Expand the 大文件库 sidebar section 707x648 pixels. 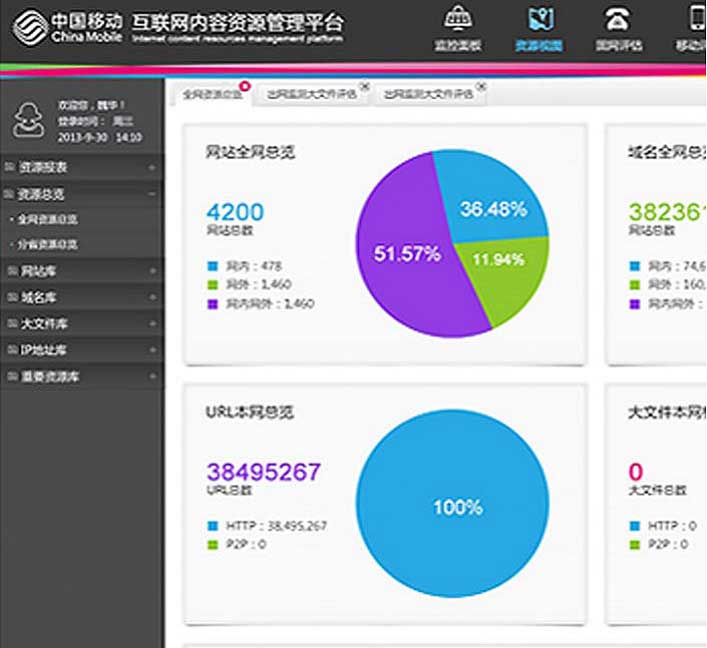[152, 324]
